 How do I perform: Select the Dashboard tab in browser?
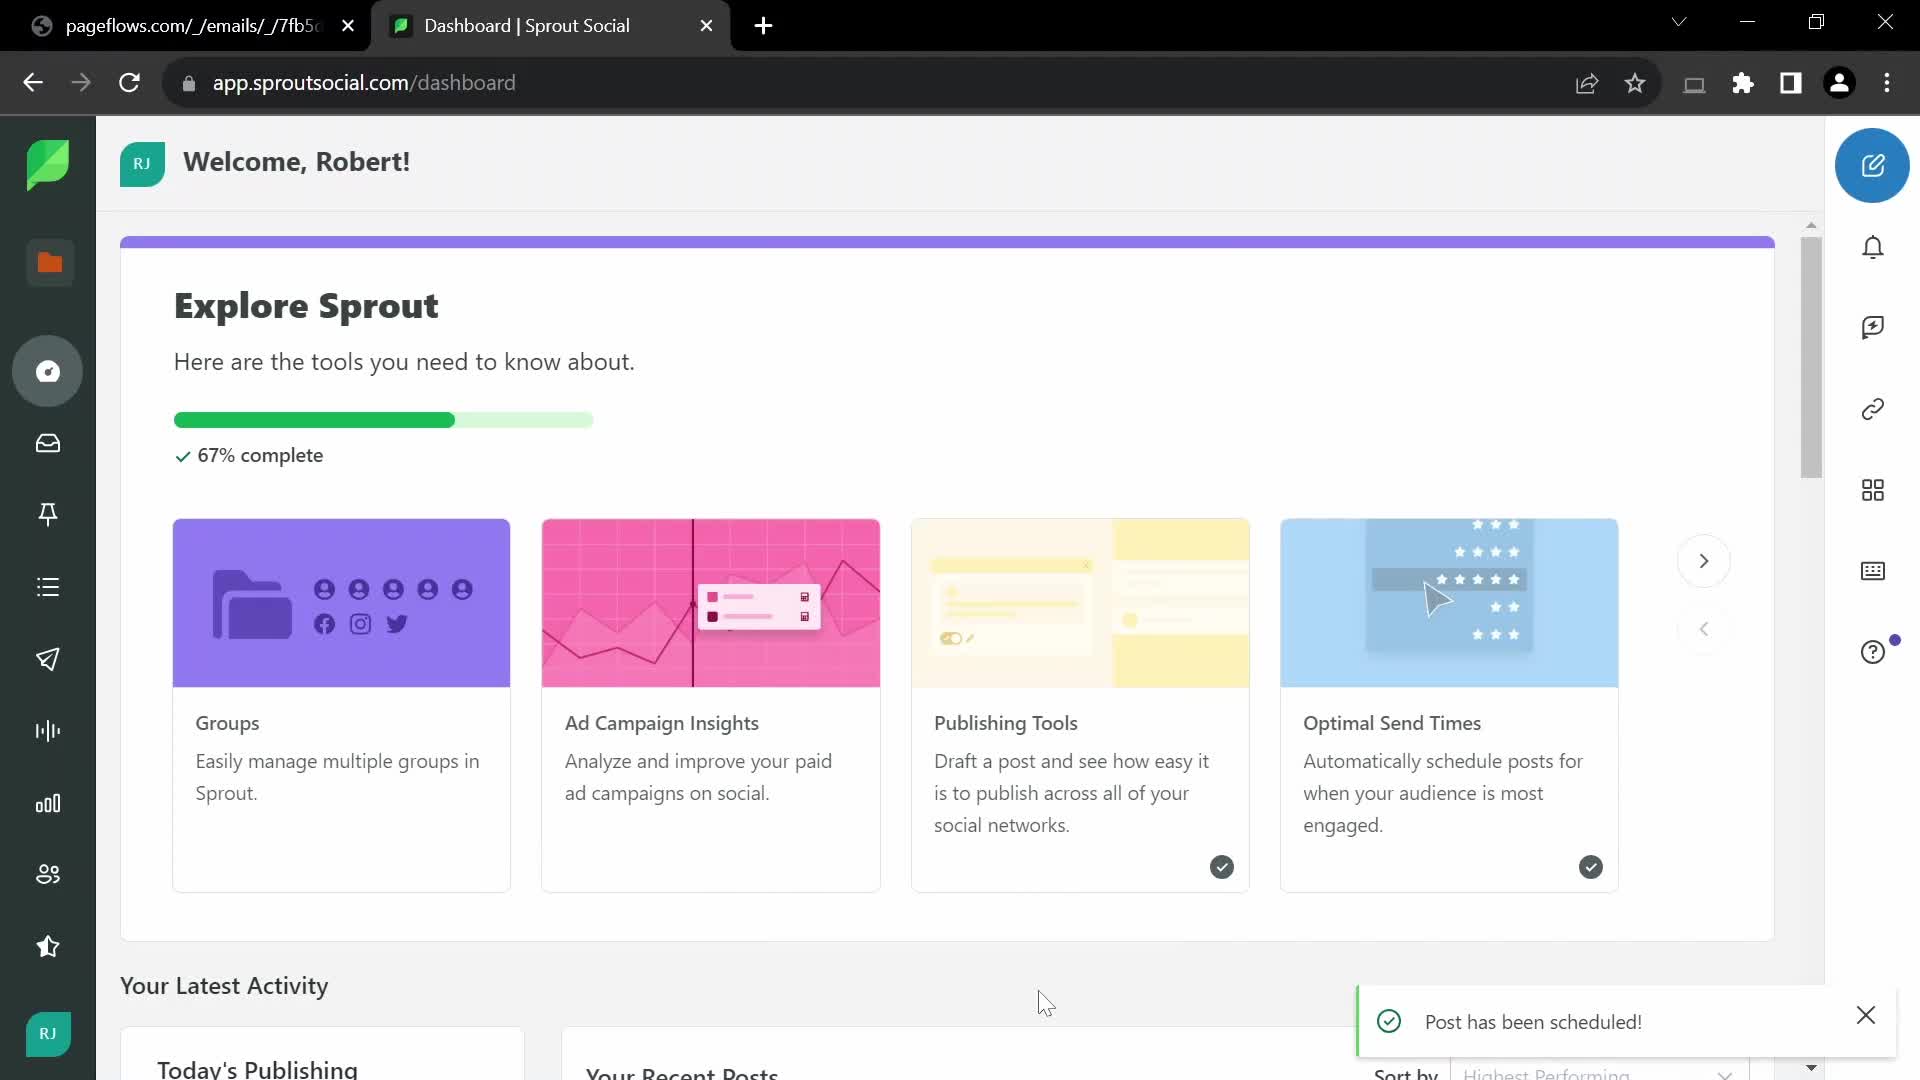[x=527, y=26]
